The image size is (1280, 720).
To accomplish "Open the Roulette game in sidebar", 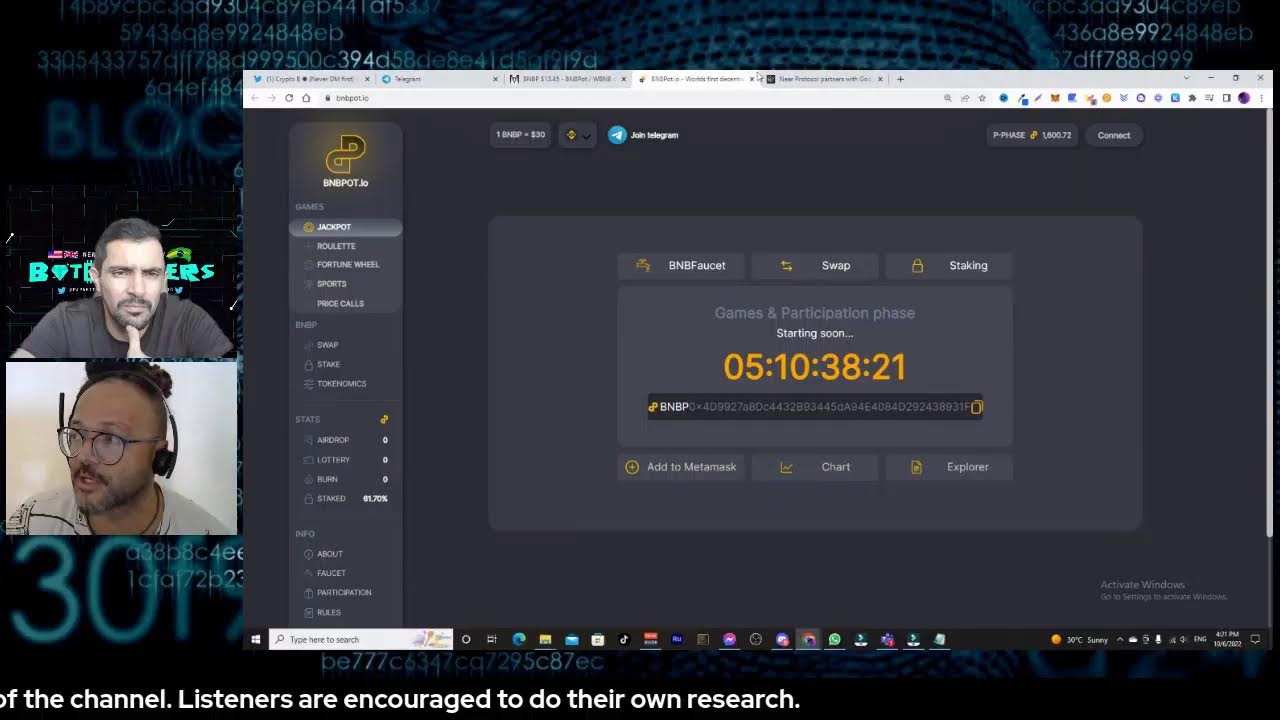I will [x=336, y=246].
